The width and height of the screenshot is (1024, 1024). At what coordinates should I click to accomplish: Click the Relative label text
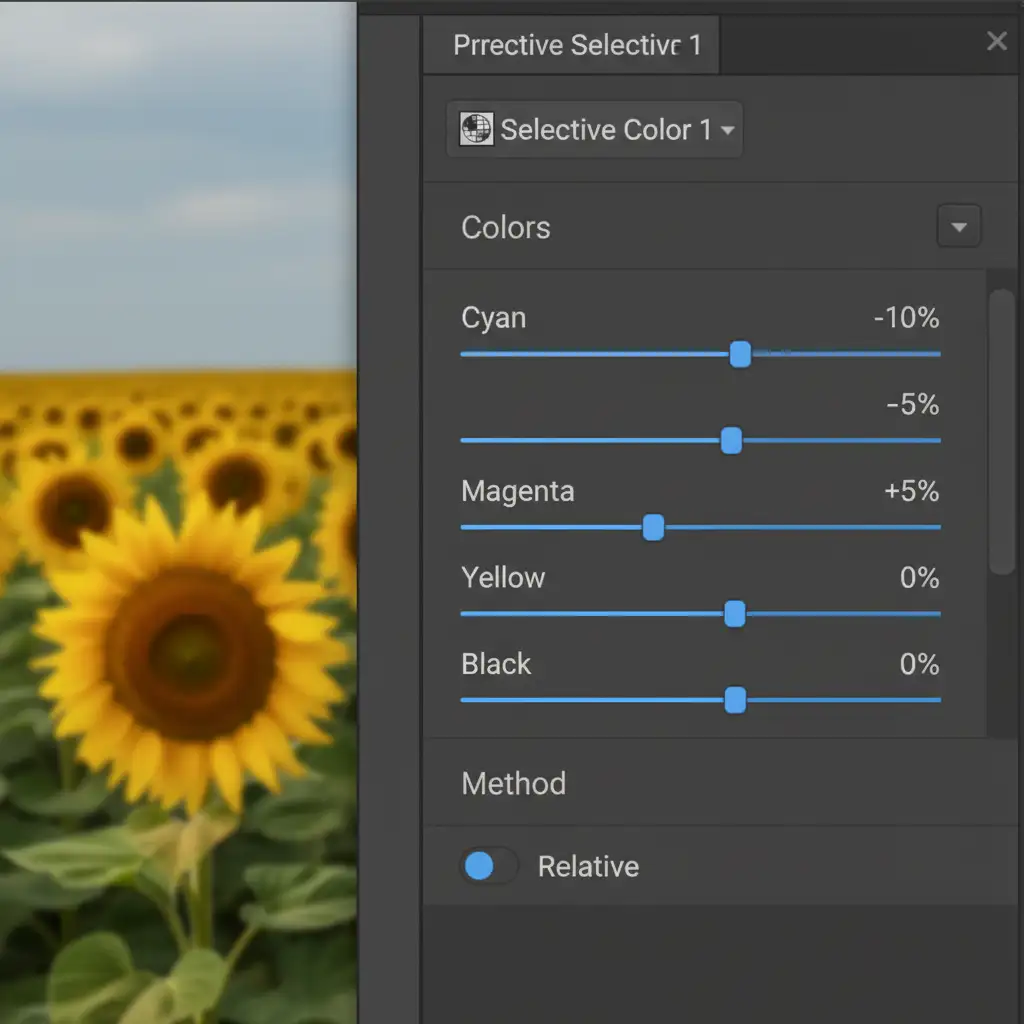tap(588, 867)
